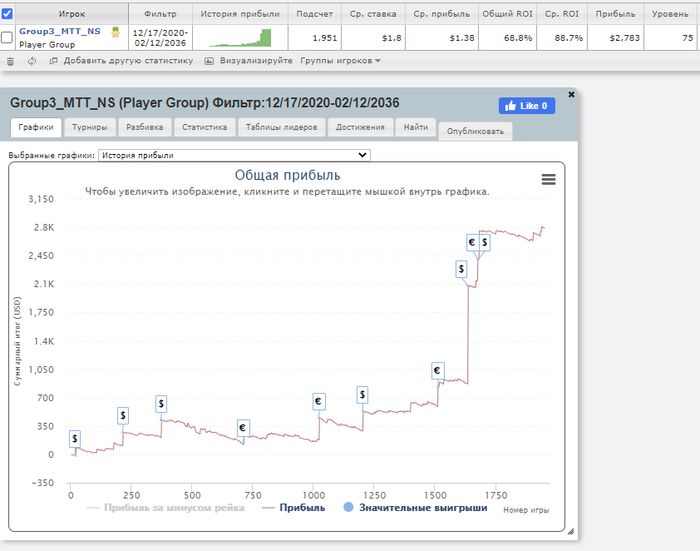
Task: Toggle Прибыль за минусом рейка legend series
Action: (166, 508)
